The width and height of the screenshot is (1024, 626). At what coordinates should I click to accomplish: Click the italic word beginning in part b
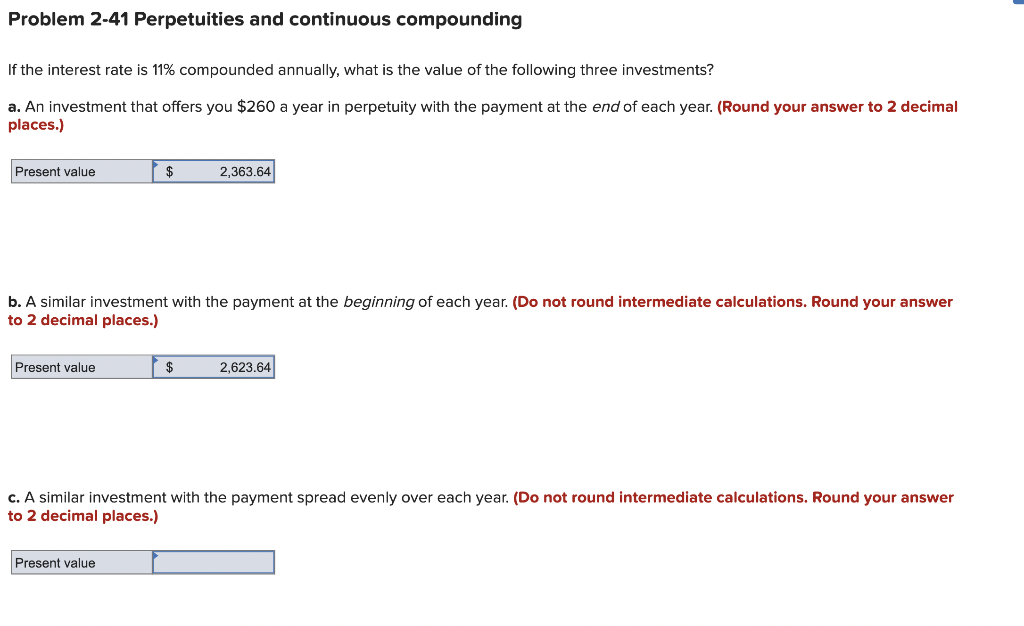coord(377,301)
